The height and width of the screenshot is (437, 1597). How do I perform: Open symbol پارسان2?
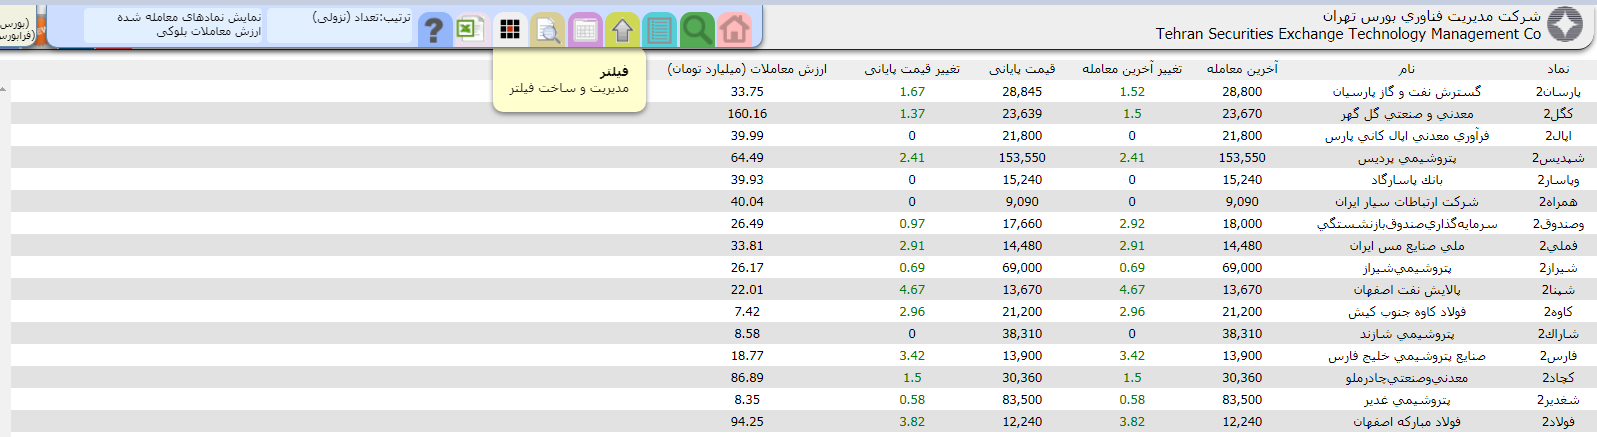[x=1558, y=91]
